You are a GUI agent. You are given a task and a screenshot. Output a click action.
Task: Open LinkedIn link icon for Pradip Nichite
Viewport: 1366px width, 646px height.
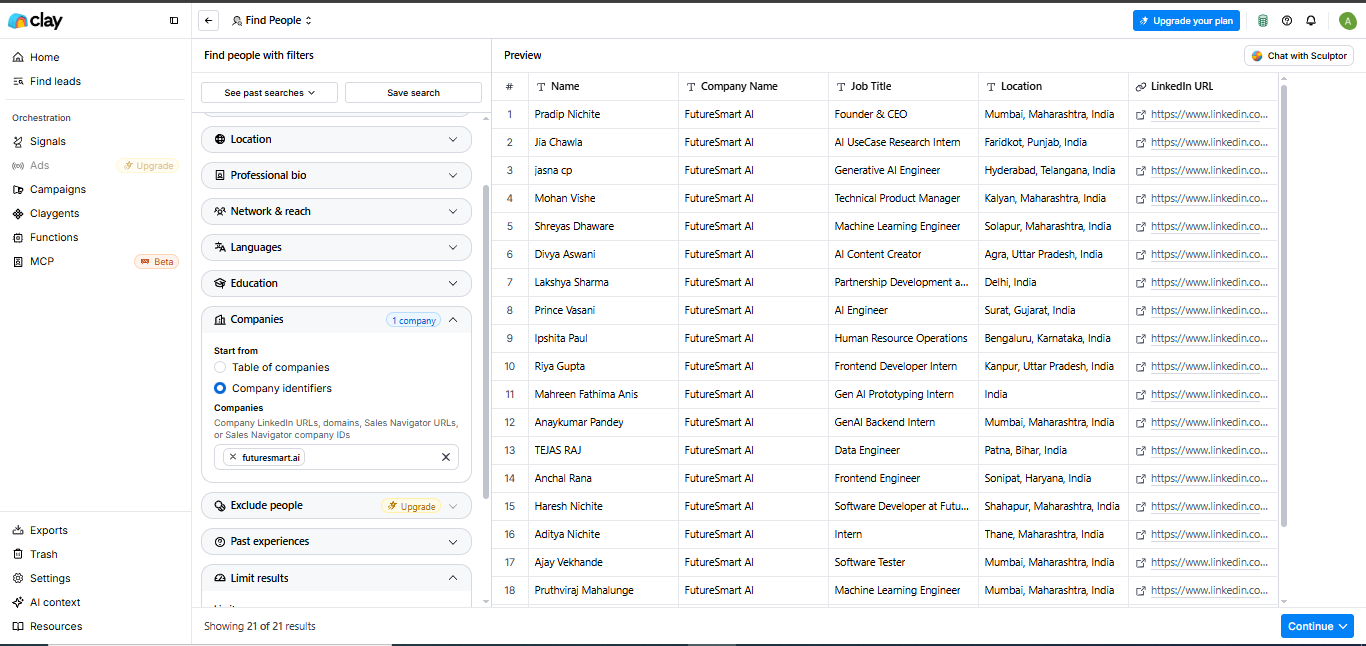tap(1141, 114)
